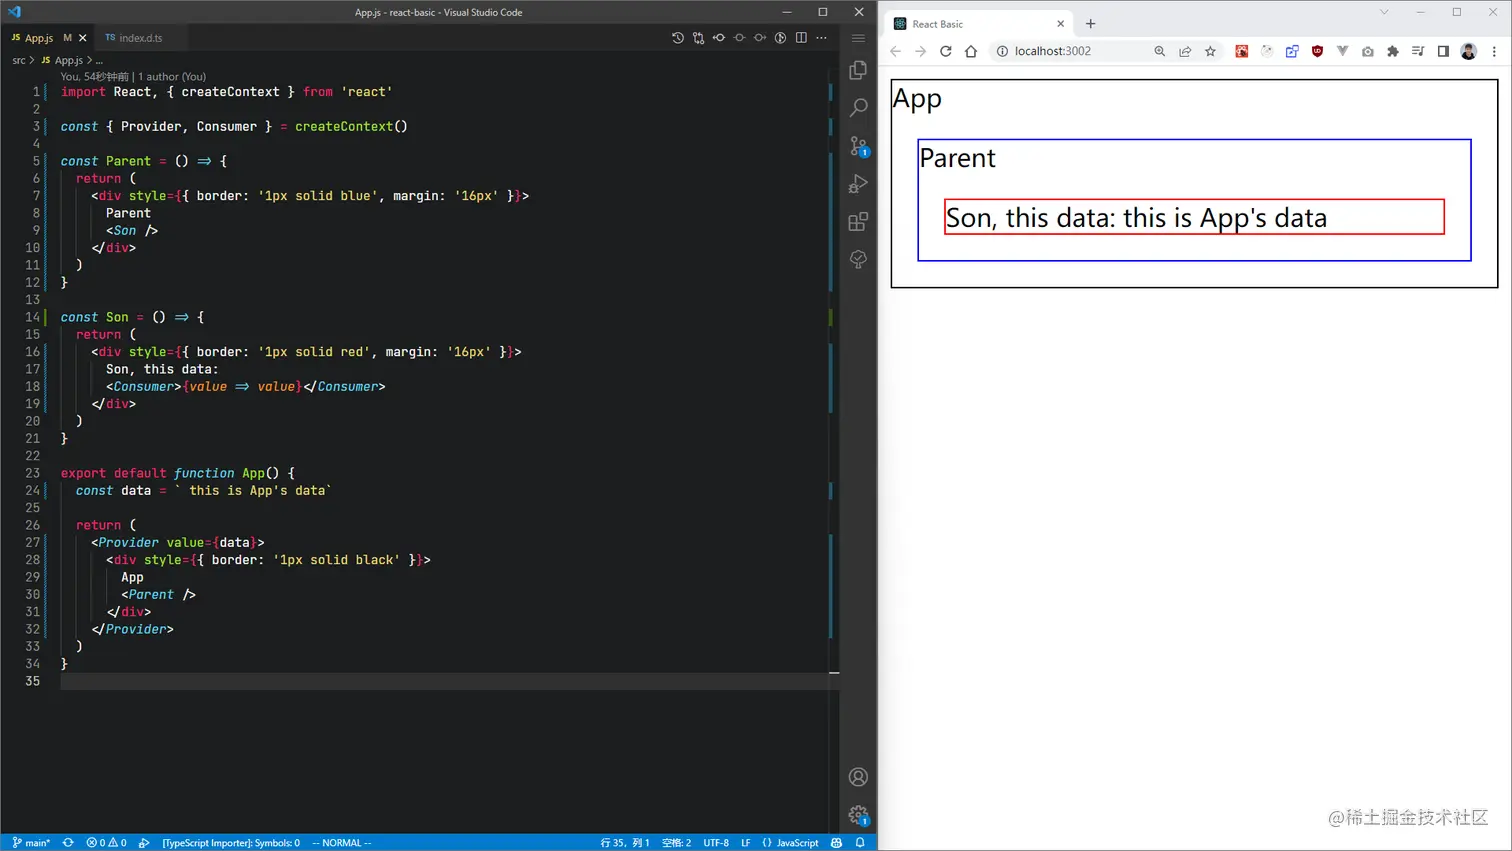Change indentation via the spaces indicator
This screenshot has height=851, width=1512.
click(x=677, y=843)
